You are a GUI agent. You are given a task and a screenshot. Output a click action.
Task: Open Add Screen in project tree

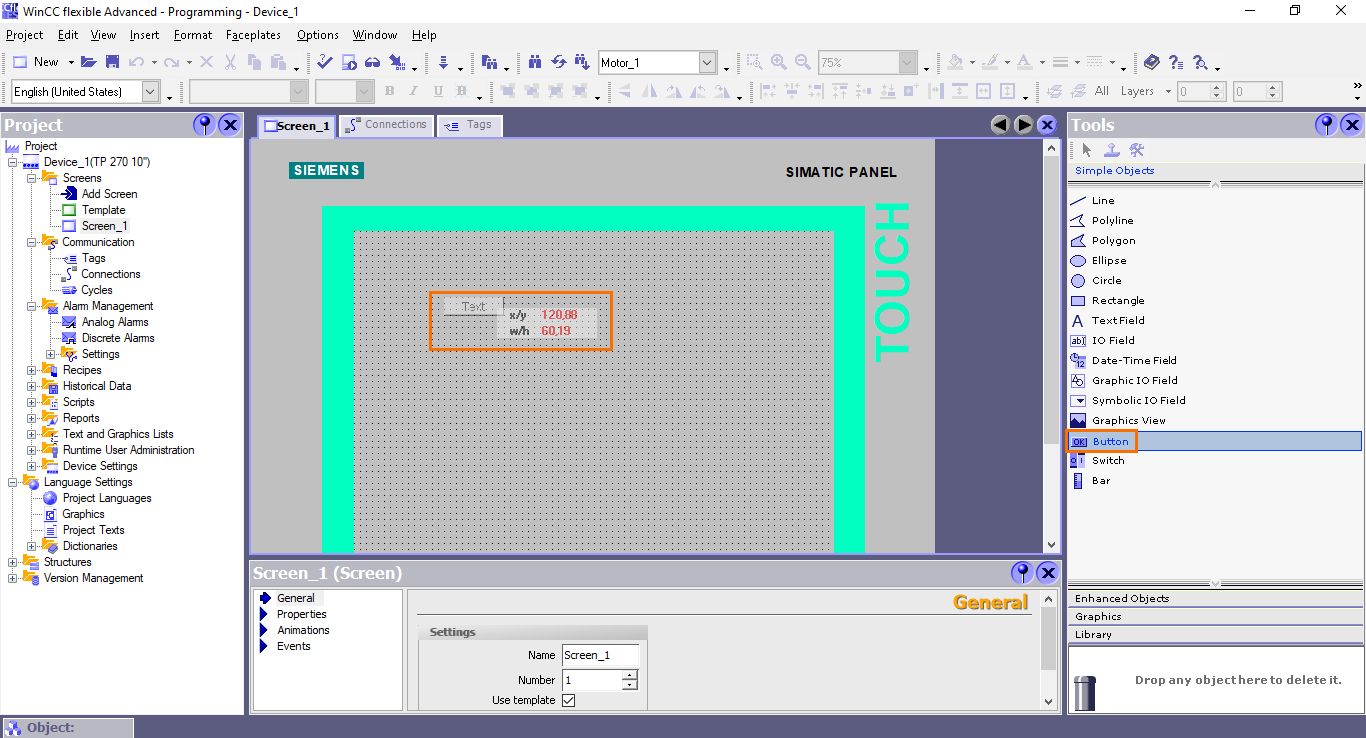pyautogui.click(x=109, y=194)
